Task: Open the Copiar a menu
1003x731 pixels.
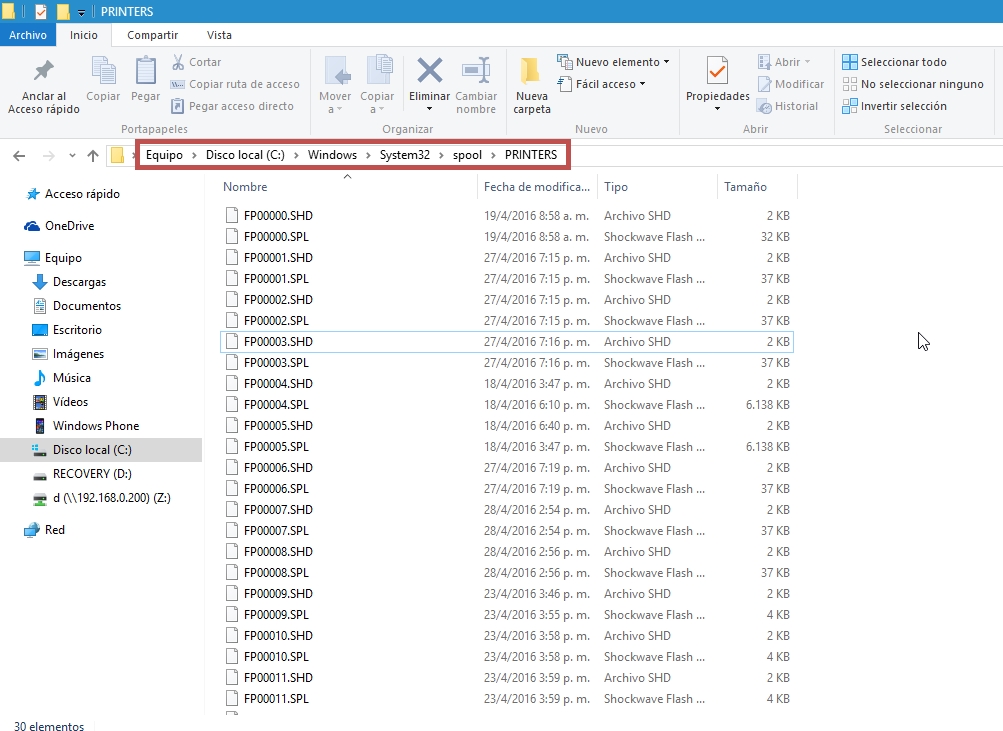Action: (x=377, y=85)
